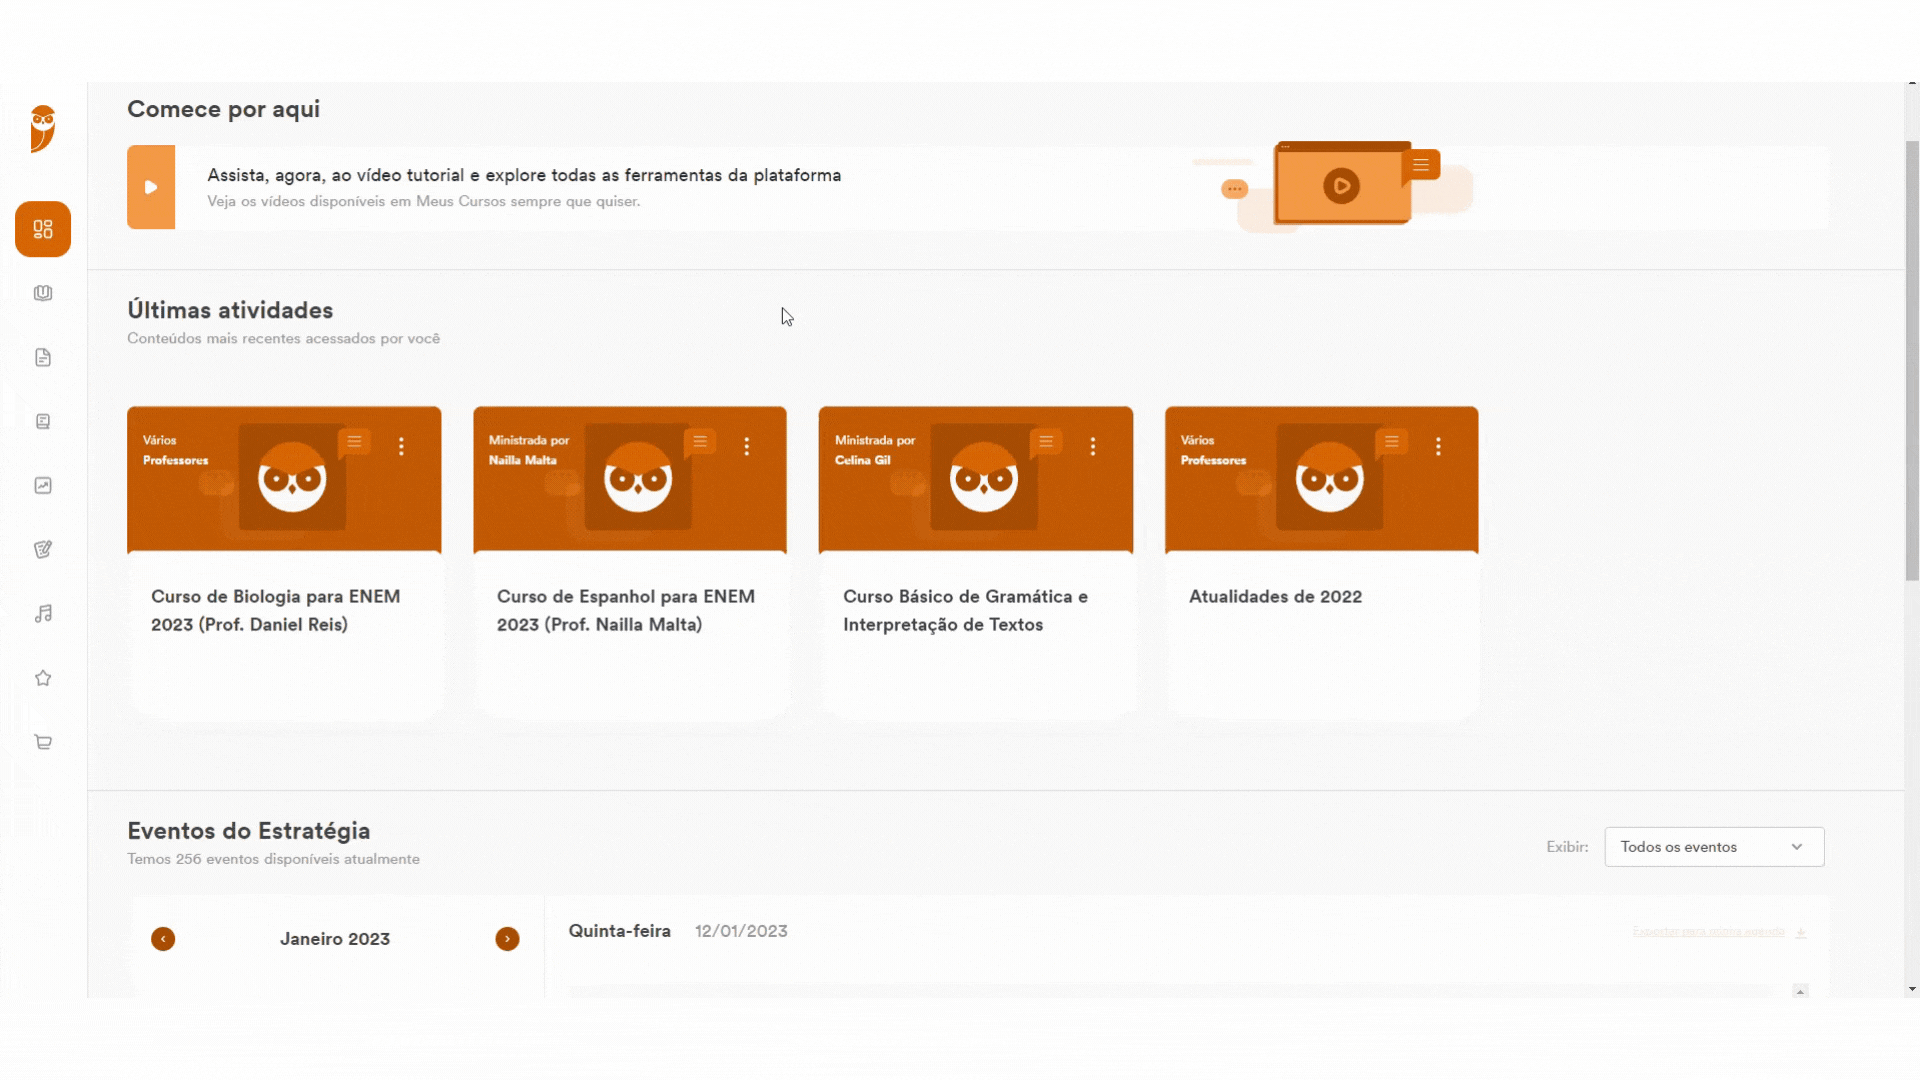
Task: Open the book courses icon in sidebar
Action: [43, 293]
